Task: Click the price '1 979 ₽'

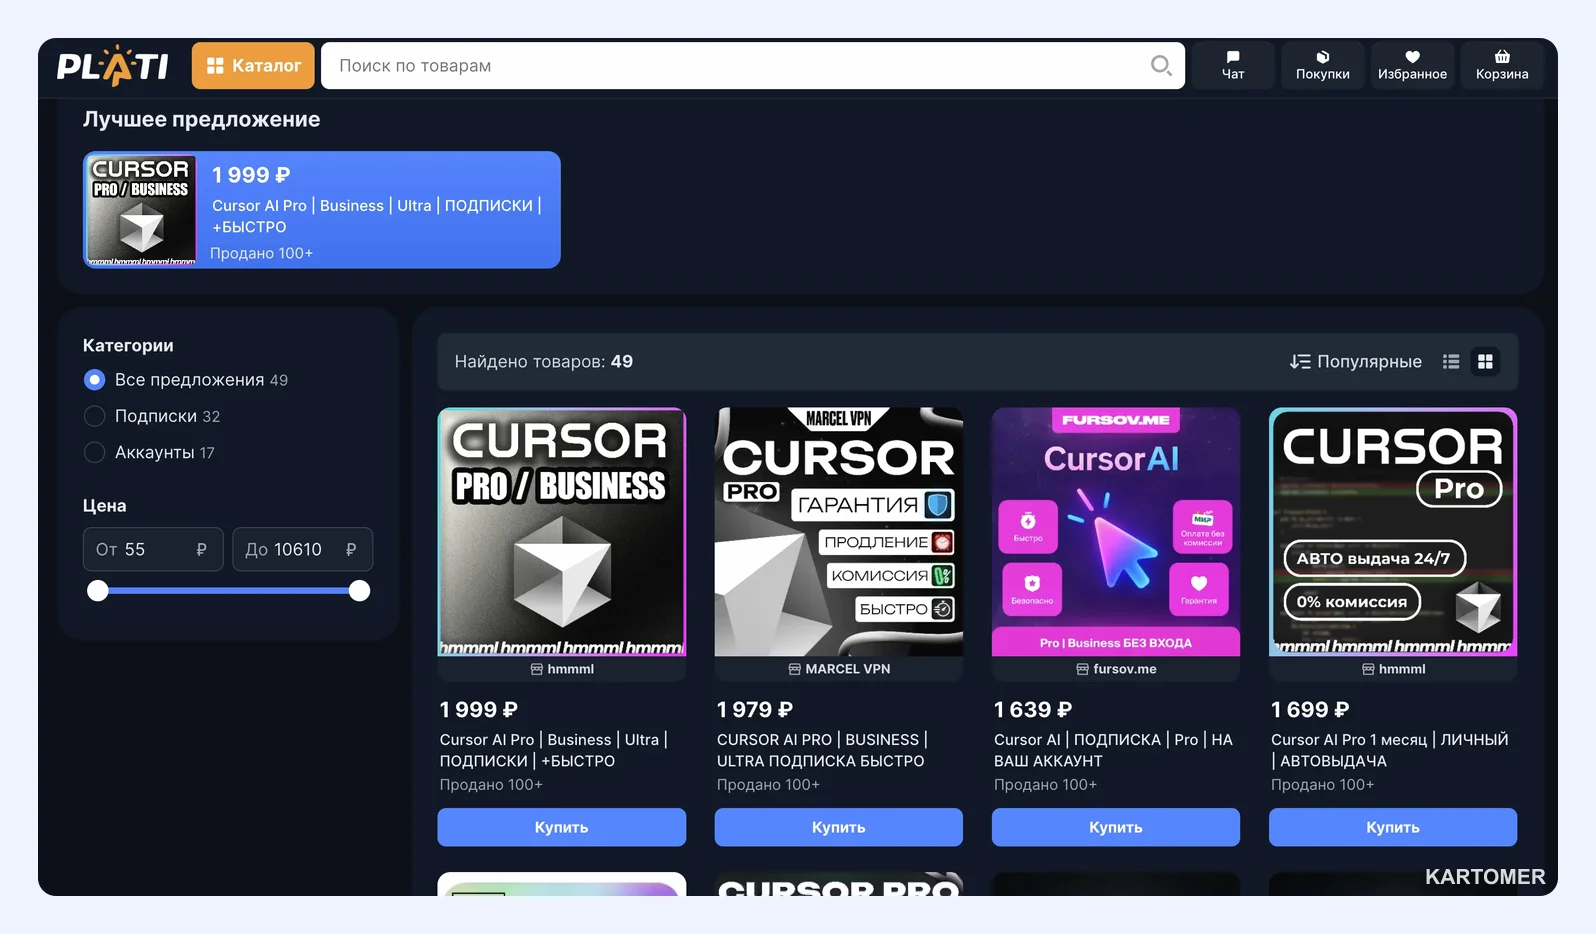Action: coord(755,710)
